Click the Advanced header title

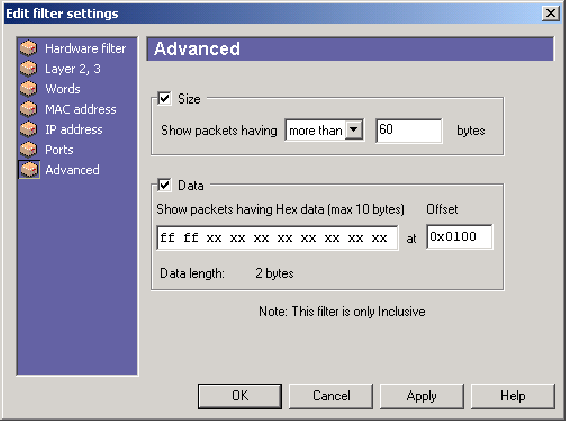(197, 49)
